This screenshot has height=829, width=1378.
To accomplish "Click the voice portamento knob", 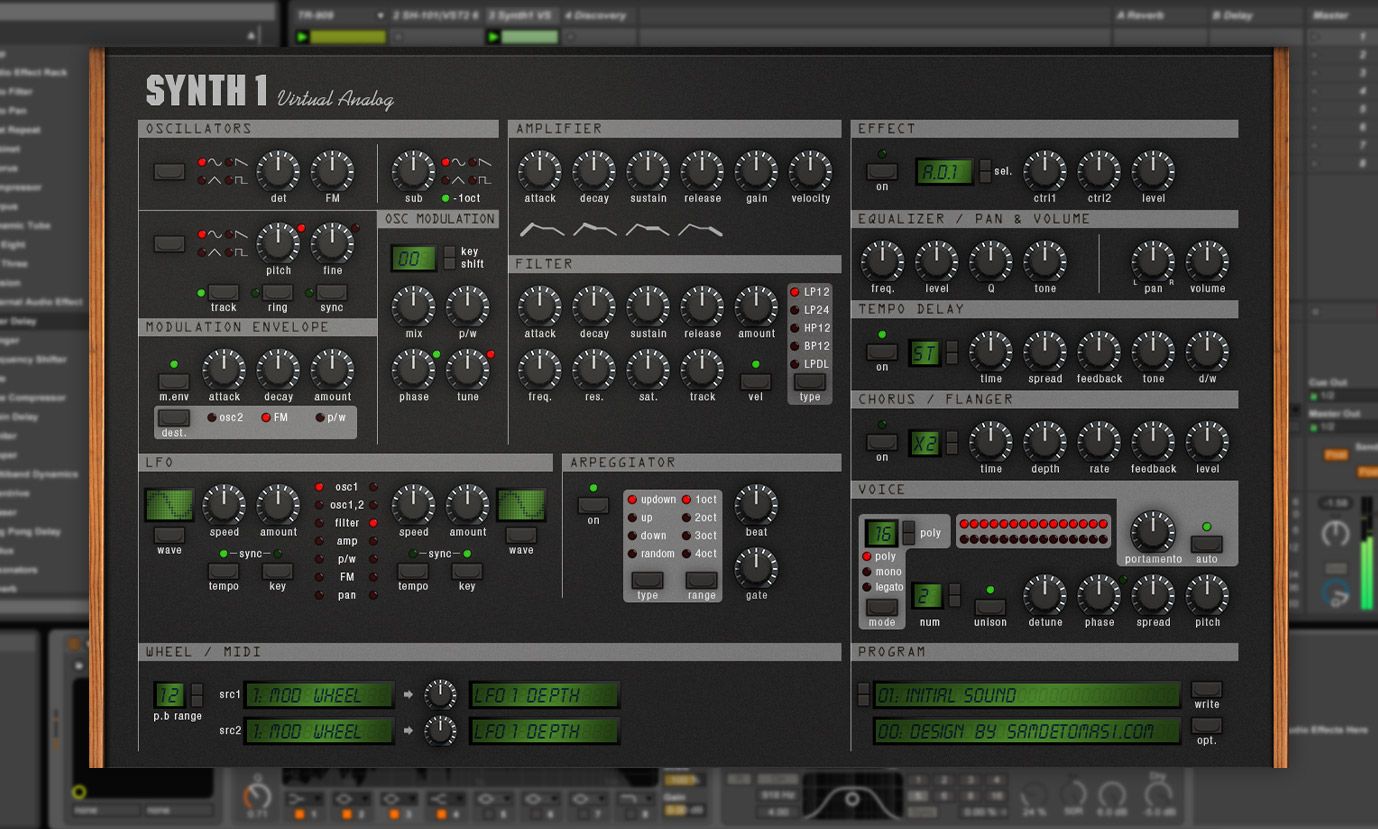I will 1152,532.
